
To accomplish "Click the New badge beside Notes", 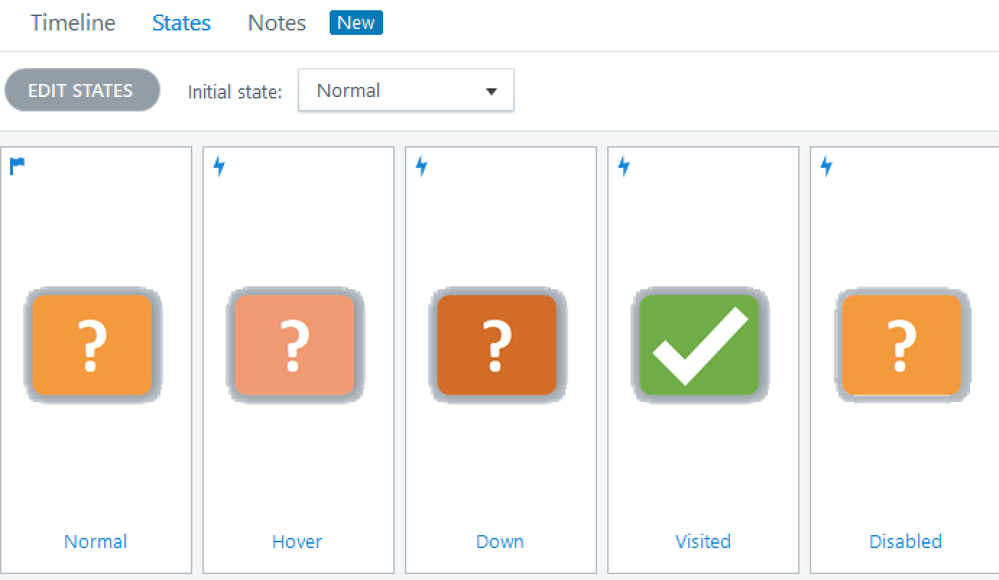I will click(356, 23).
